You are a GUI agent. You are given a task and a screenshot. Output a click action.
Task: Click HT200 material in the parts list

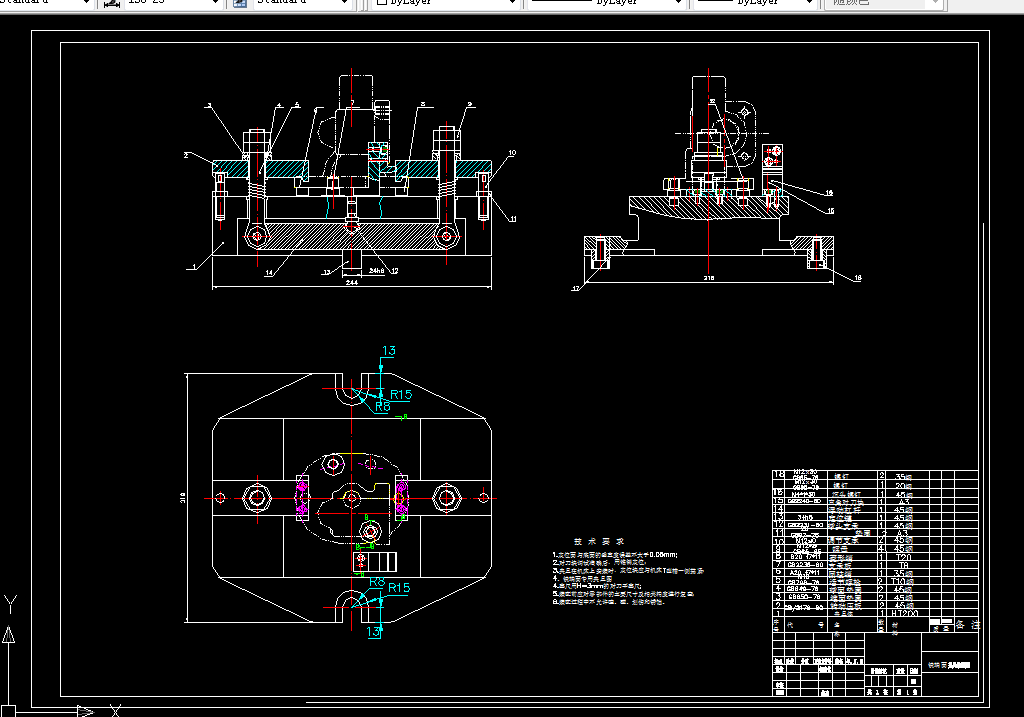(x=904, y=613)
